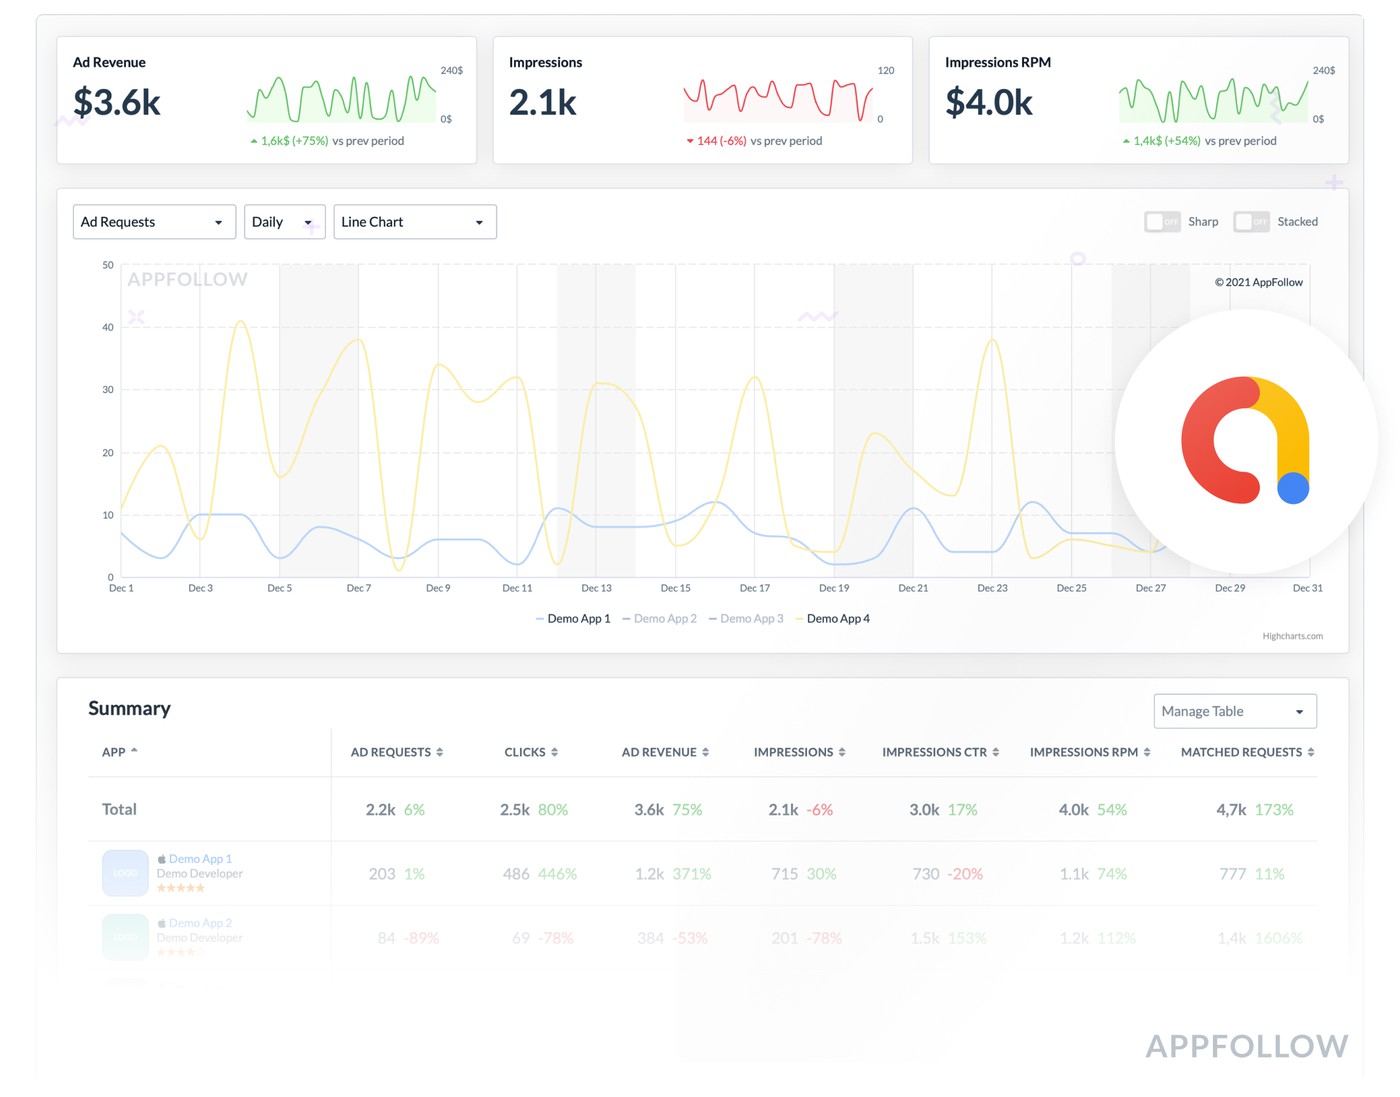The height and width of the screenshot is (1097, 1400).
Task: Click the Google AdMob logo icon
Action: pyautogui.click(x=1245, y=440)
